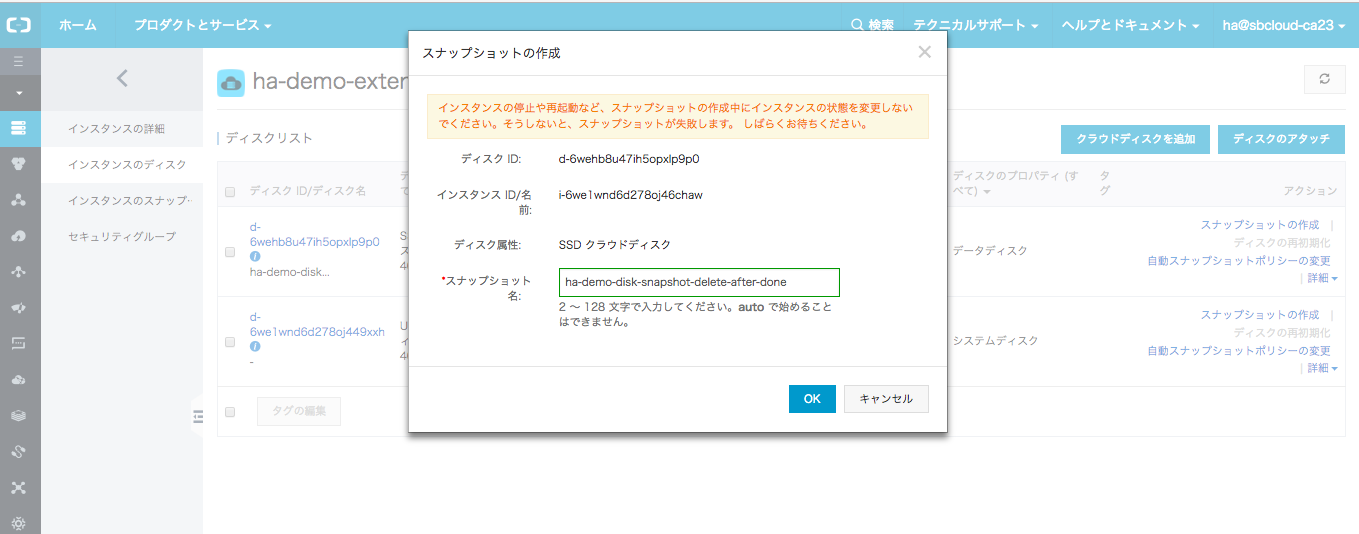1359x534 pixels.
Task: Go to ホーム in the top bar
Action: [78, 25]
